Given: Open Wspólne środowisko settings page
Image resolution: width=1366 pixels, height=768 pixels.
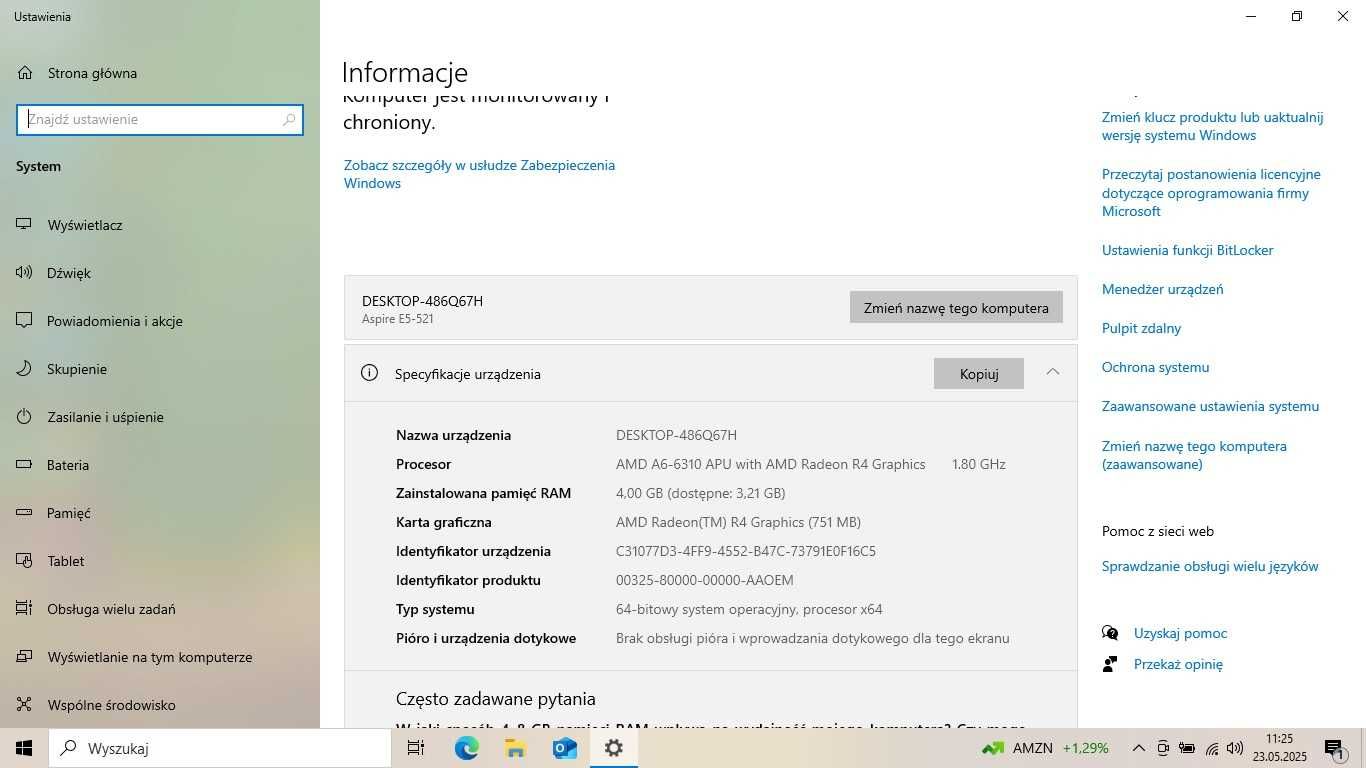Looking at the screenshot, I should [160, 705].
